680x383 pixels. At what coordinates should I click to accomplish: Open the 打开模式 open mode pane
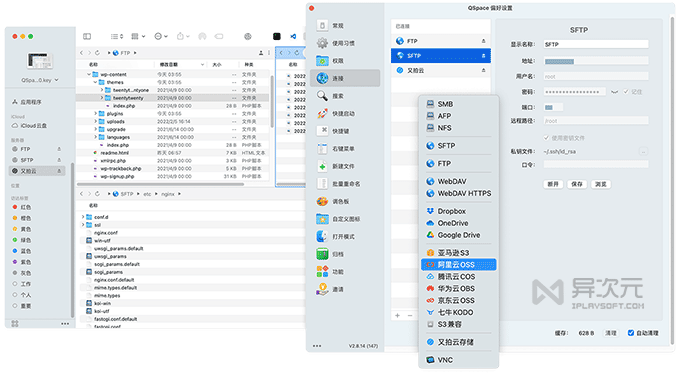(345, 237)
